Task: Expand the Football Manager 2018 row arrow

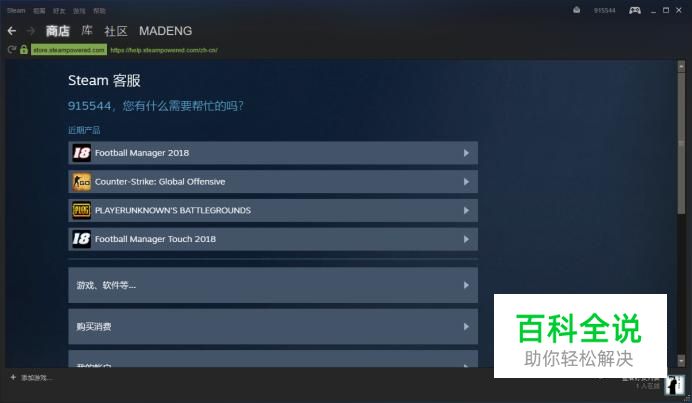Action: pos(466,153)
